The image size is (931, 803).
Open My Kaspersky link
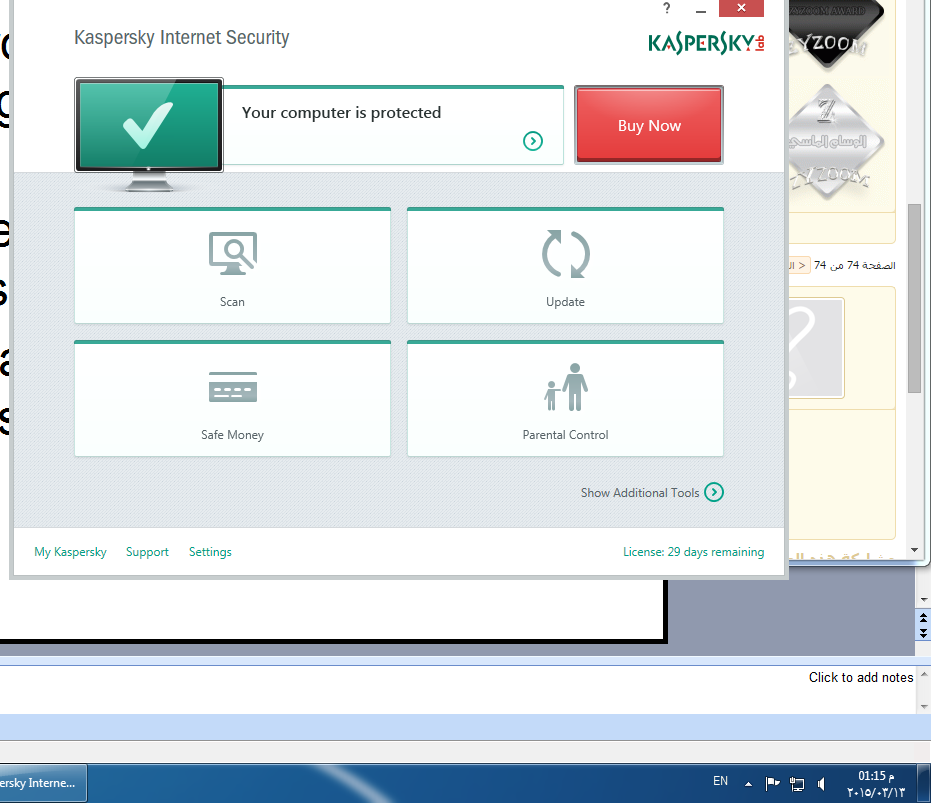[70, 552]
